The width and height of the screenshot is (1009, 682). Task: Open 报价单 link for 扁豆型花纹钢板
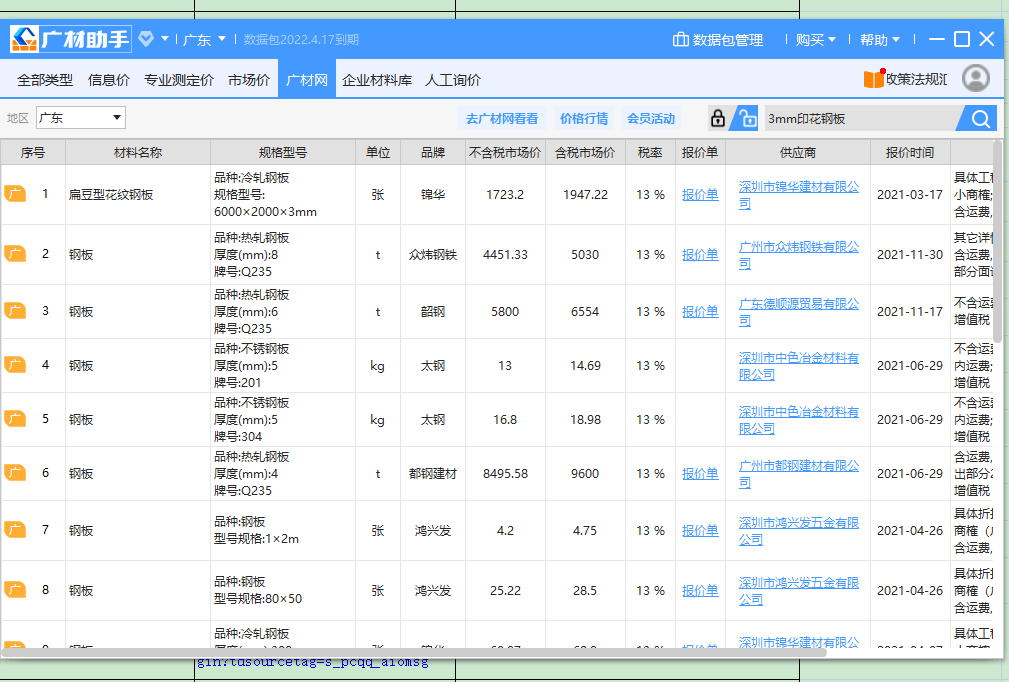point(700,194)
